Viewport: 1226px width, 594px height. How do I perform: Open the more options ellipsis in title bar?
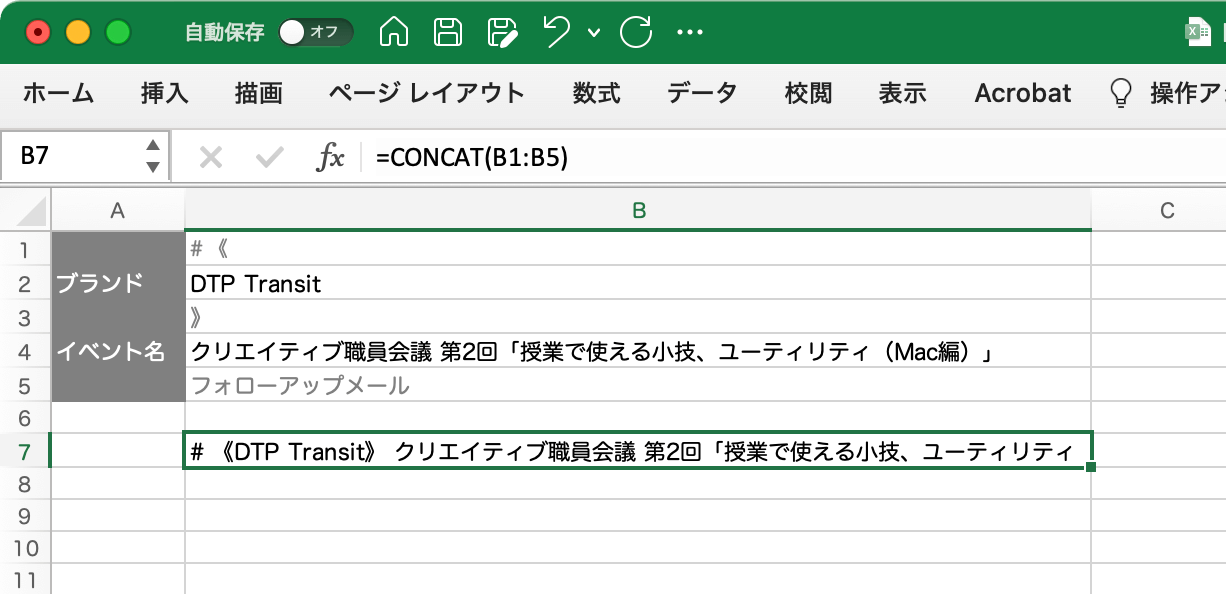(691, 32)
